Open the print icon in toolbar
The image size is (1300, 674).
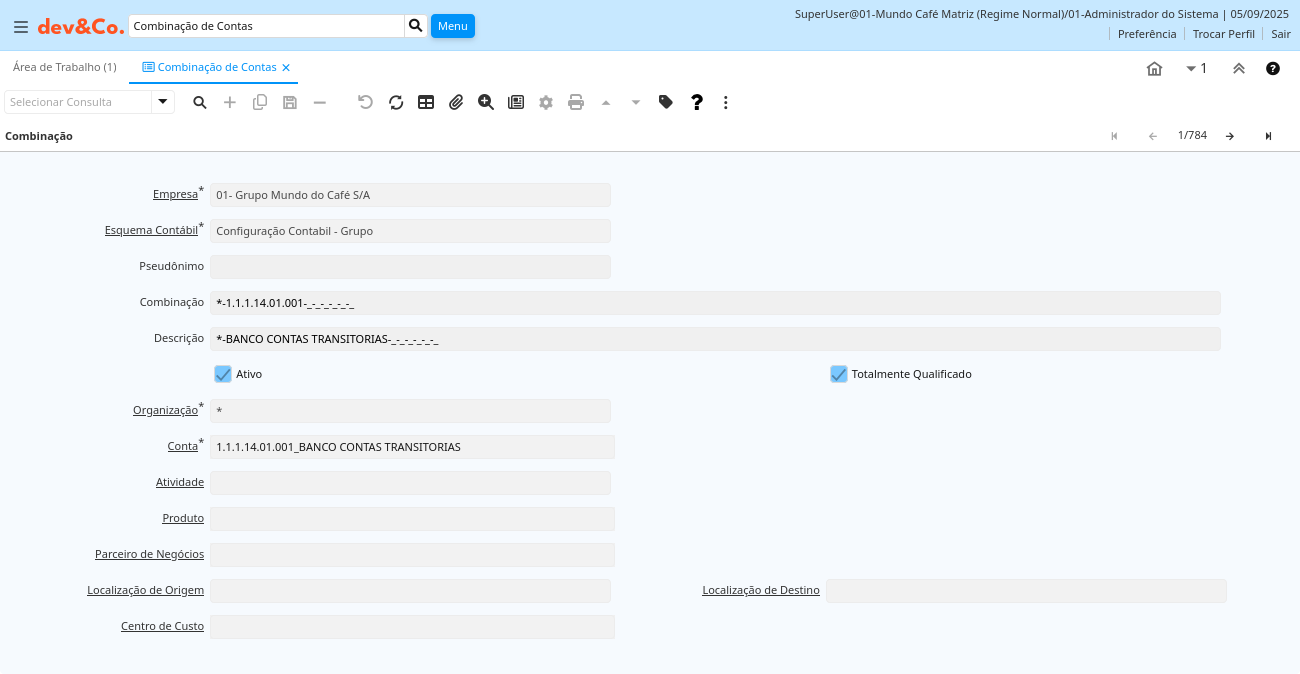[x=576, y=102]
